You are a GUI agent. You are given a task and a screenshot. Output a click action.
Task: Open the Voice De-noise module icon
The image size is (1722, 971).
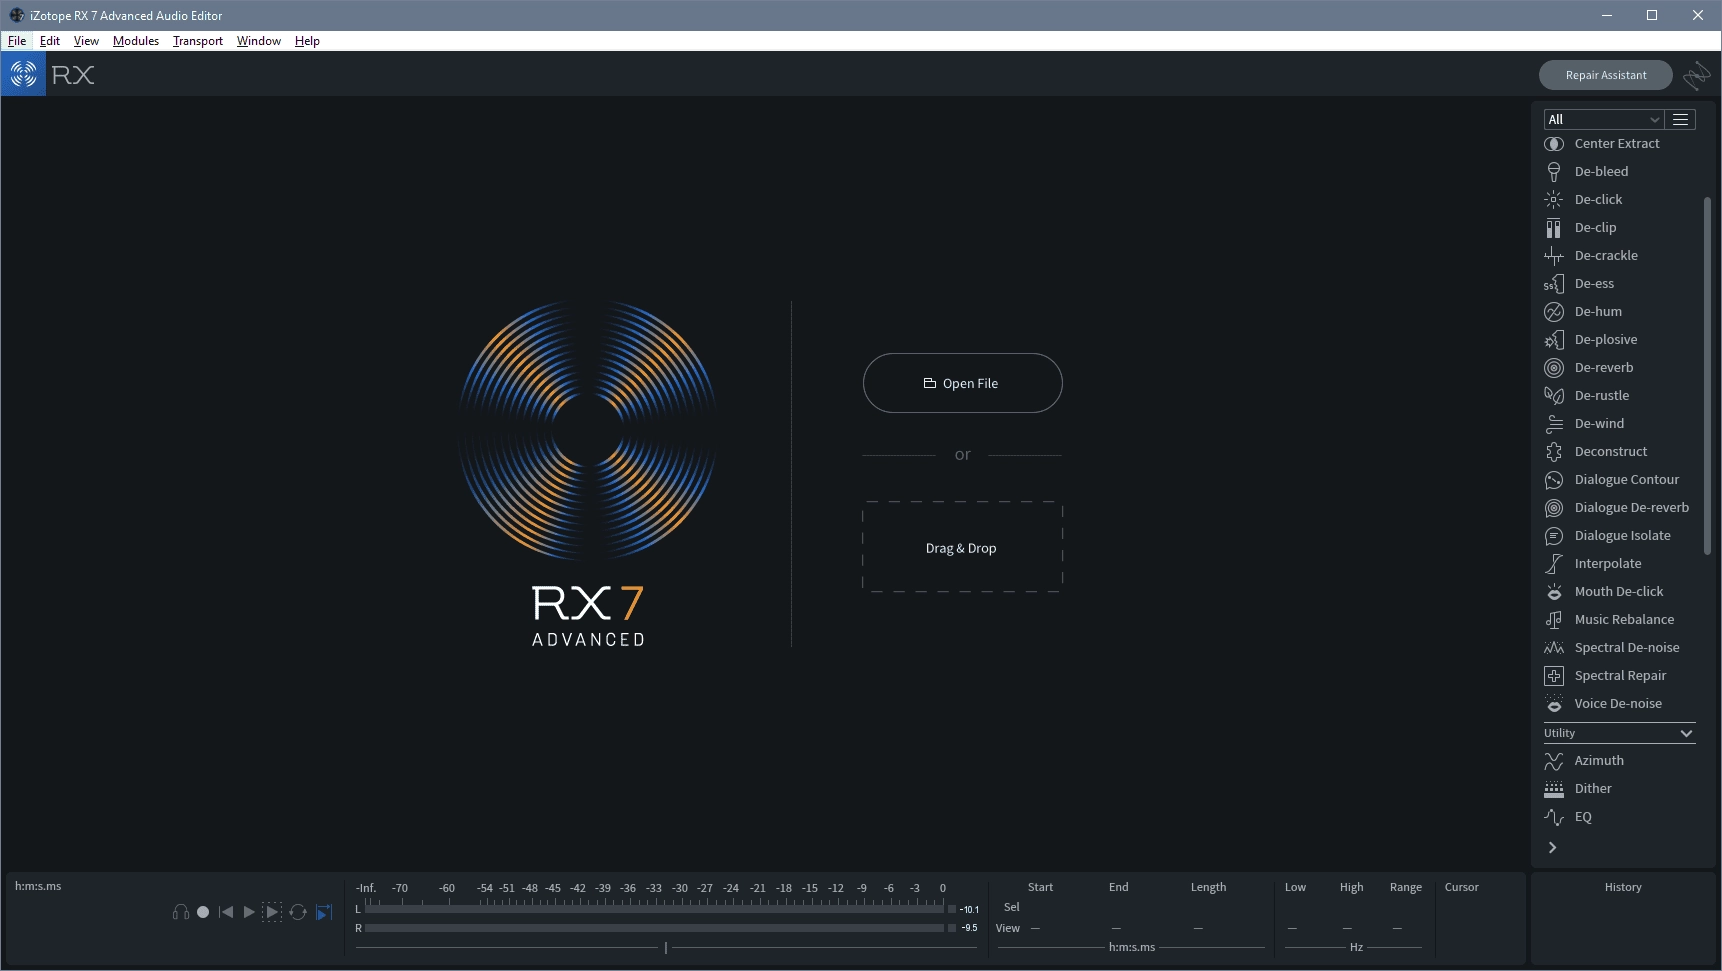click(x=1554, y=704)
